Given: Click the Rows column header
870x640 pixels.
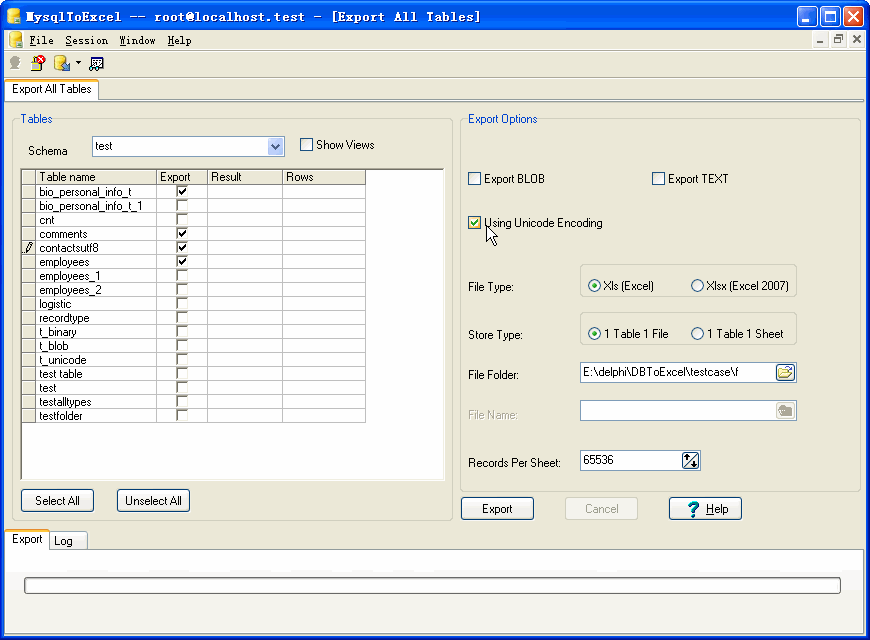Looking at the screenshot, I should (323, 177).
